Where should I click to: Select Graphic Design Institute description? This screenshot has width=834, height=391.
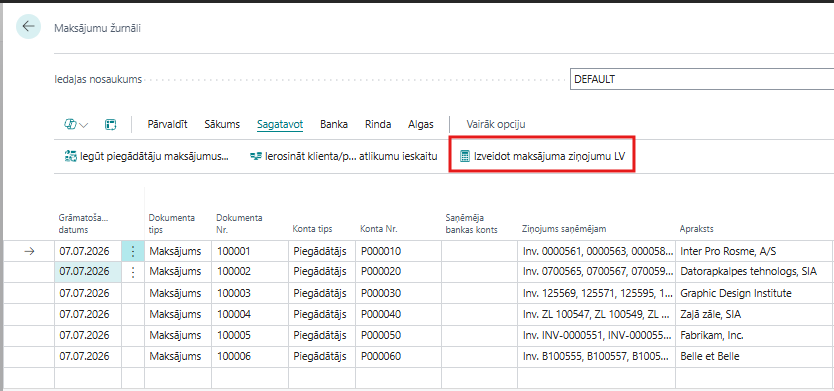pos(736,293)
